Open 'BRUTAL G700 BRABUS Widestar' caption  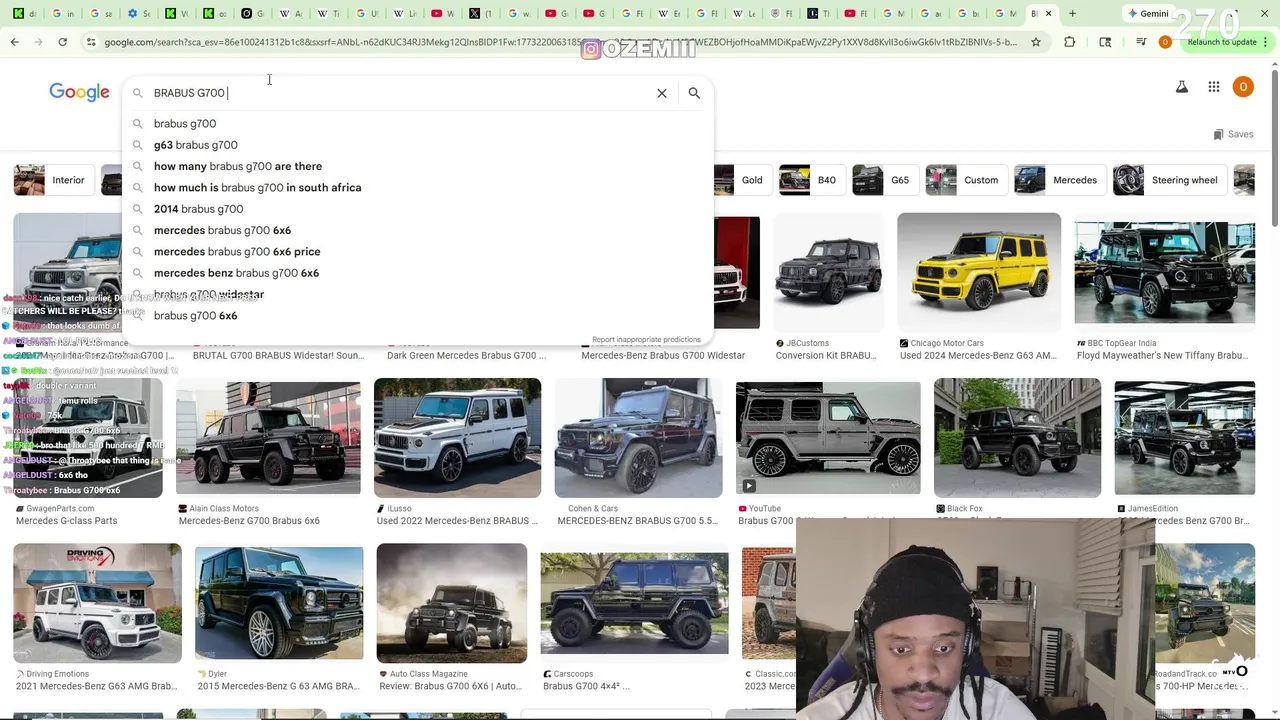click(278, 356)
